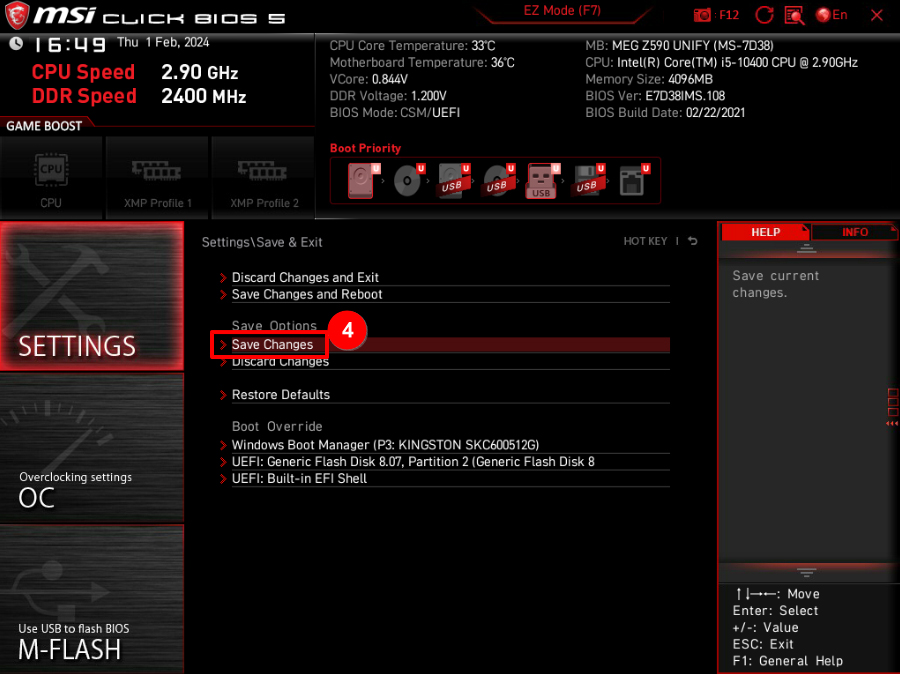Screen dimensions: 900x674
Task: Select the highlighted USB key boot device
Action: click(542, 181)
